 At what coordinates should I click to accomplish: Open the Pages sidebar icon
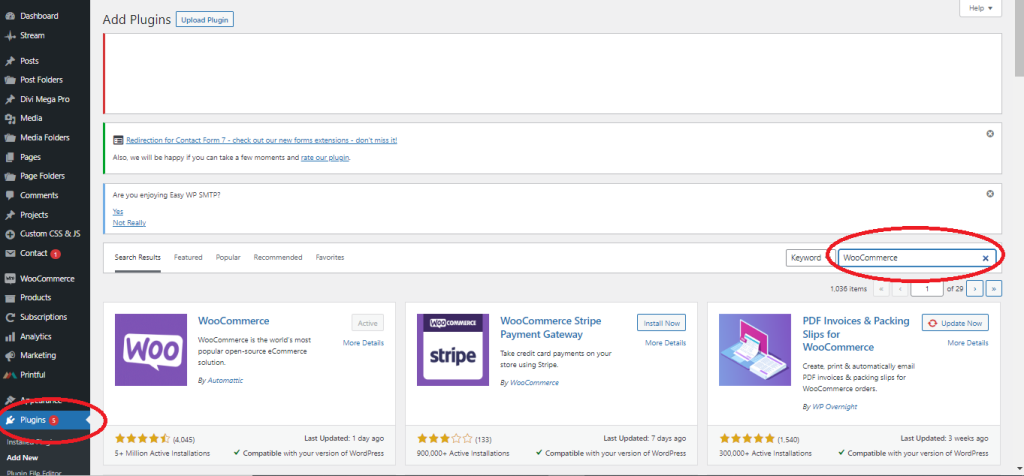coord(10,157)
